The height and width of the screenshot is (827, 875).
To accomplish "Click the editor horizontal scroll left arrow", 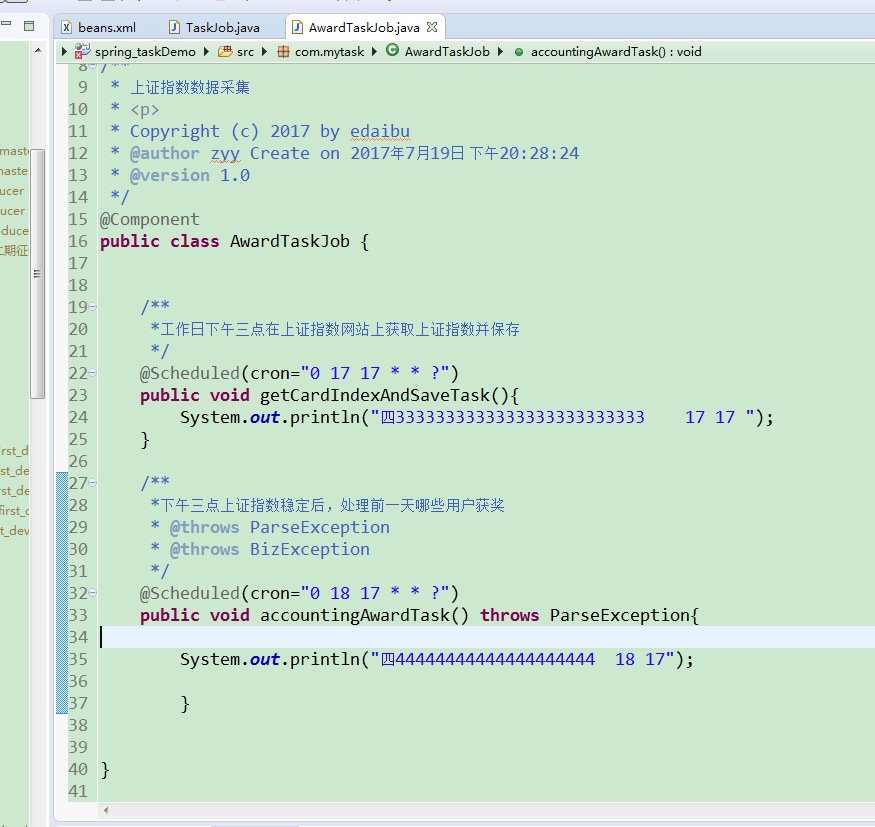I will click(x=106, y=810).
